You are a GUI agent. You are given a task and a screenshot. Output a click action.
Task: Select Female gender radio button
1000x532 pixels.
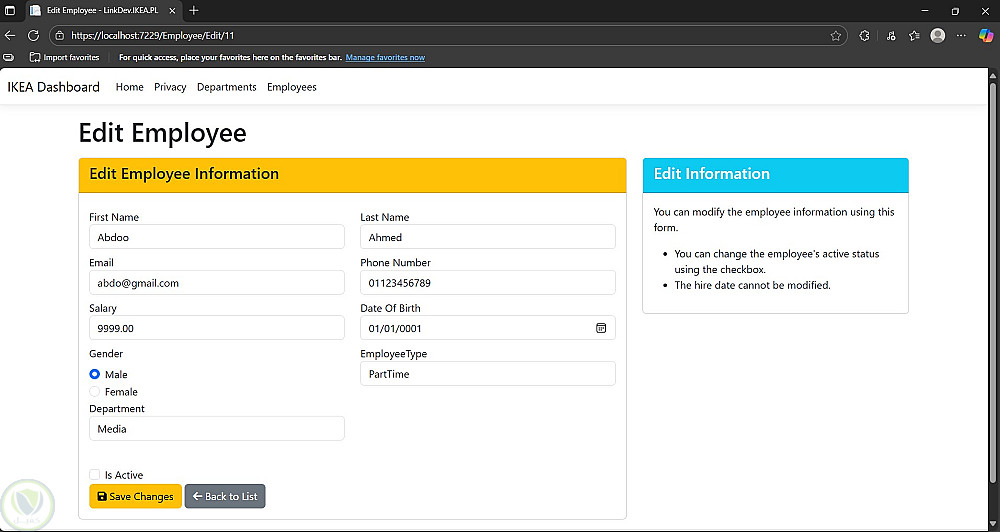[x=94, y=392]
